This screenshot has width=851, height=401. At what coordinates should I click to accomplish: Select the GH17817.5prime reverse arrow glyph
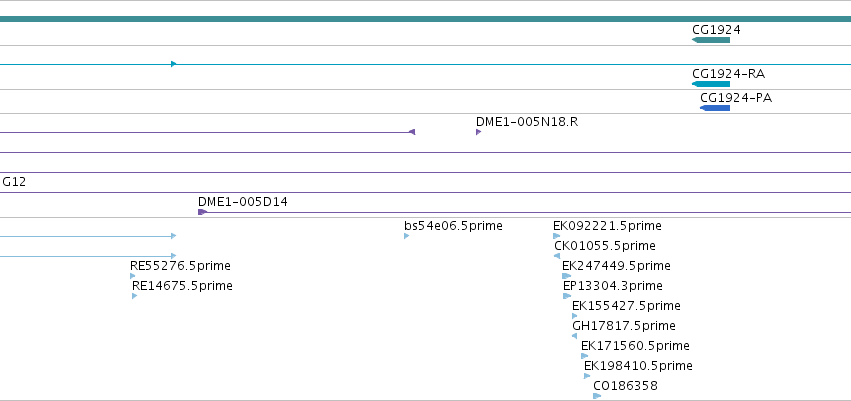click(574, 336)
